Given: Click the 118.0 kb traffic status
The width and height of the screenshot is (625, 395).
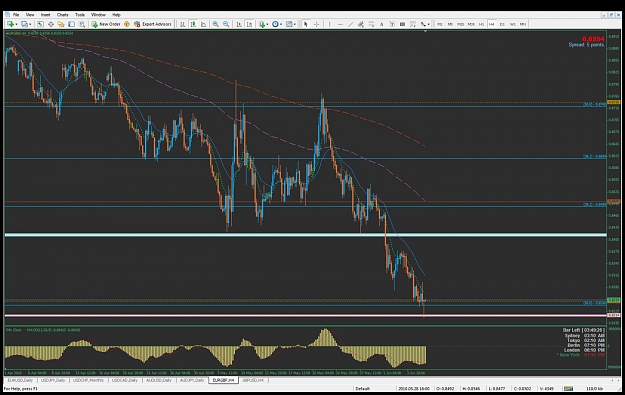Looking at the screenshot, I should [594, 388].
